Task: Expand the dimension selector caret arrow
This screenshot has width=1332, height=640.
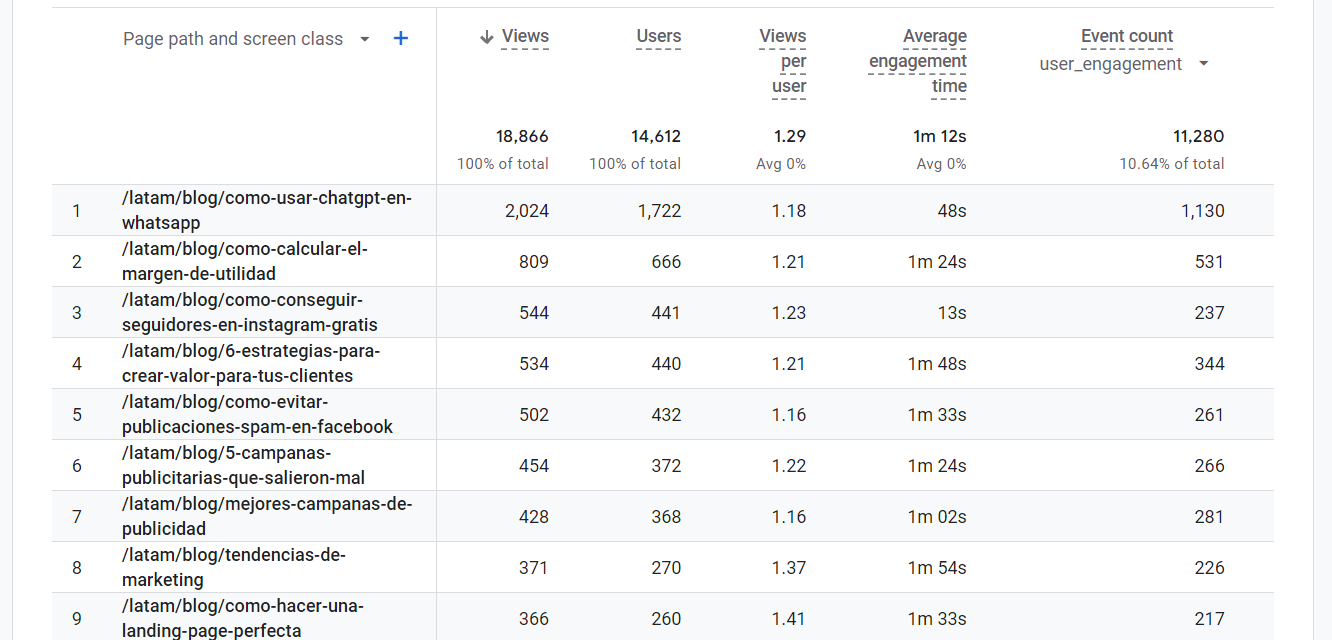Action: tap(363, 39)
